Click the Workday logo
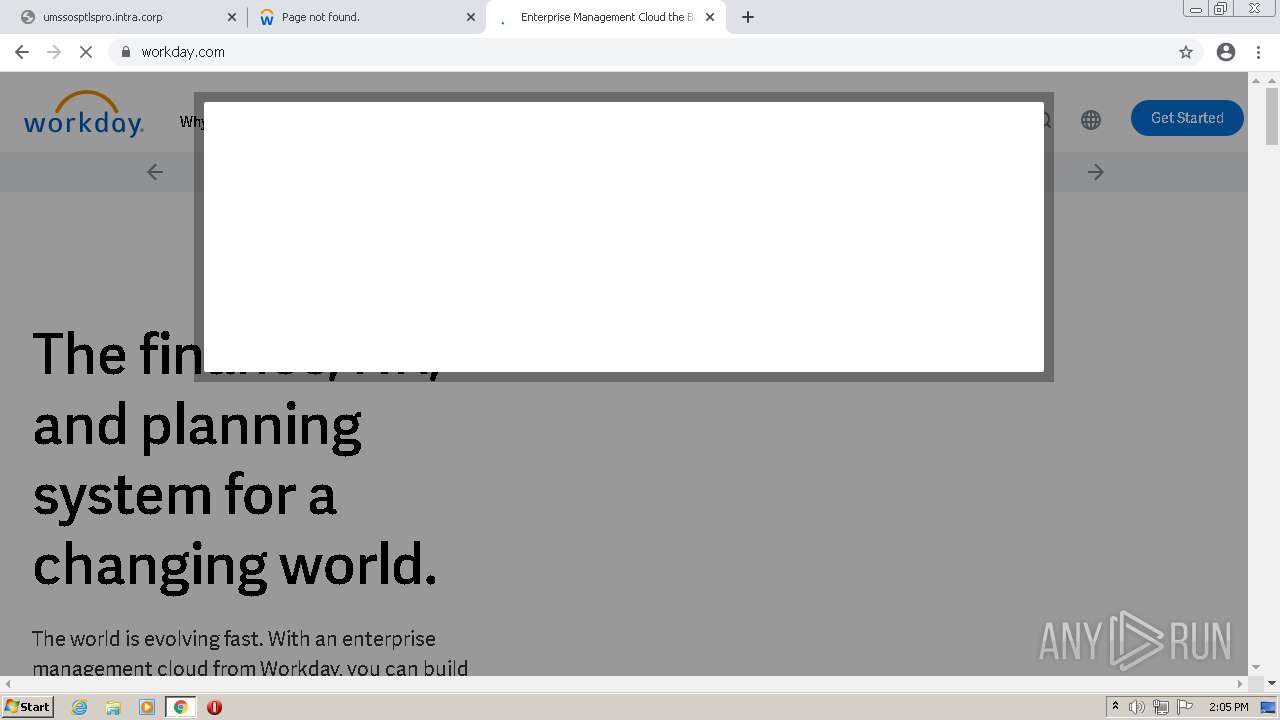 pos(84,114)
